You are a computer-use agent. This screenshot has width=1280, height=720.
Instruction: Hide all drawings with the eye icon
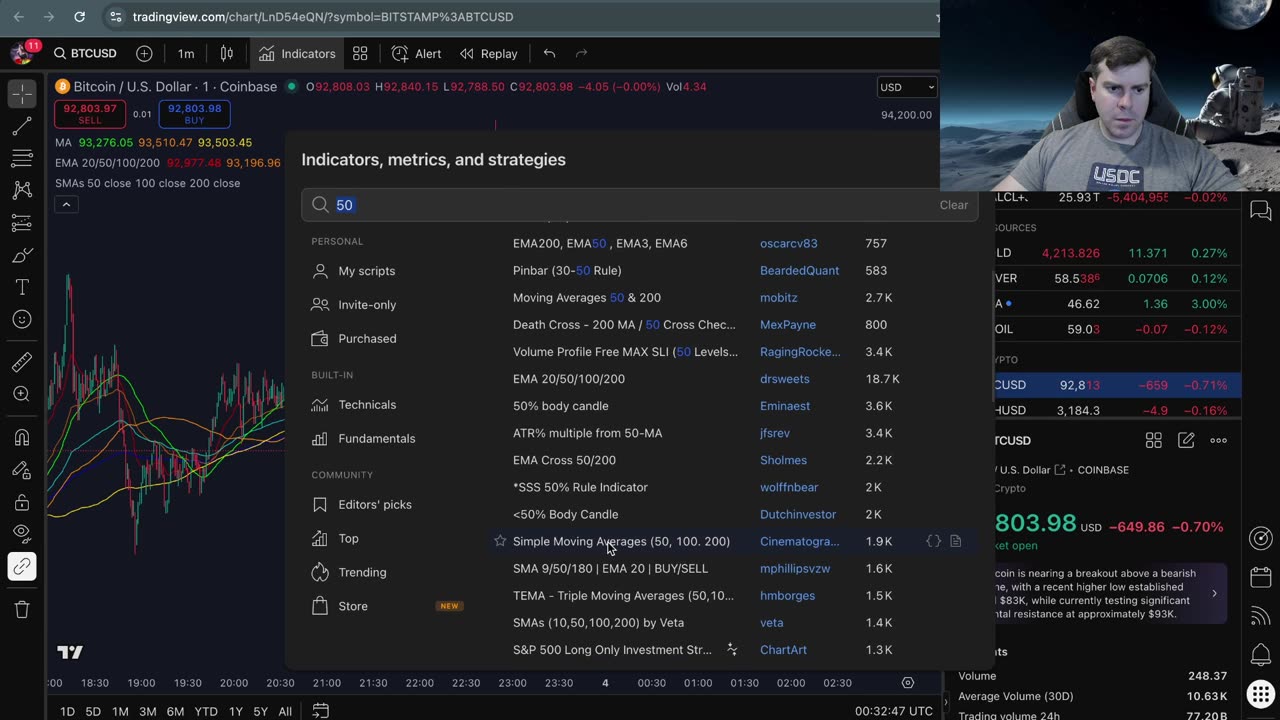tap(22, 534)
